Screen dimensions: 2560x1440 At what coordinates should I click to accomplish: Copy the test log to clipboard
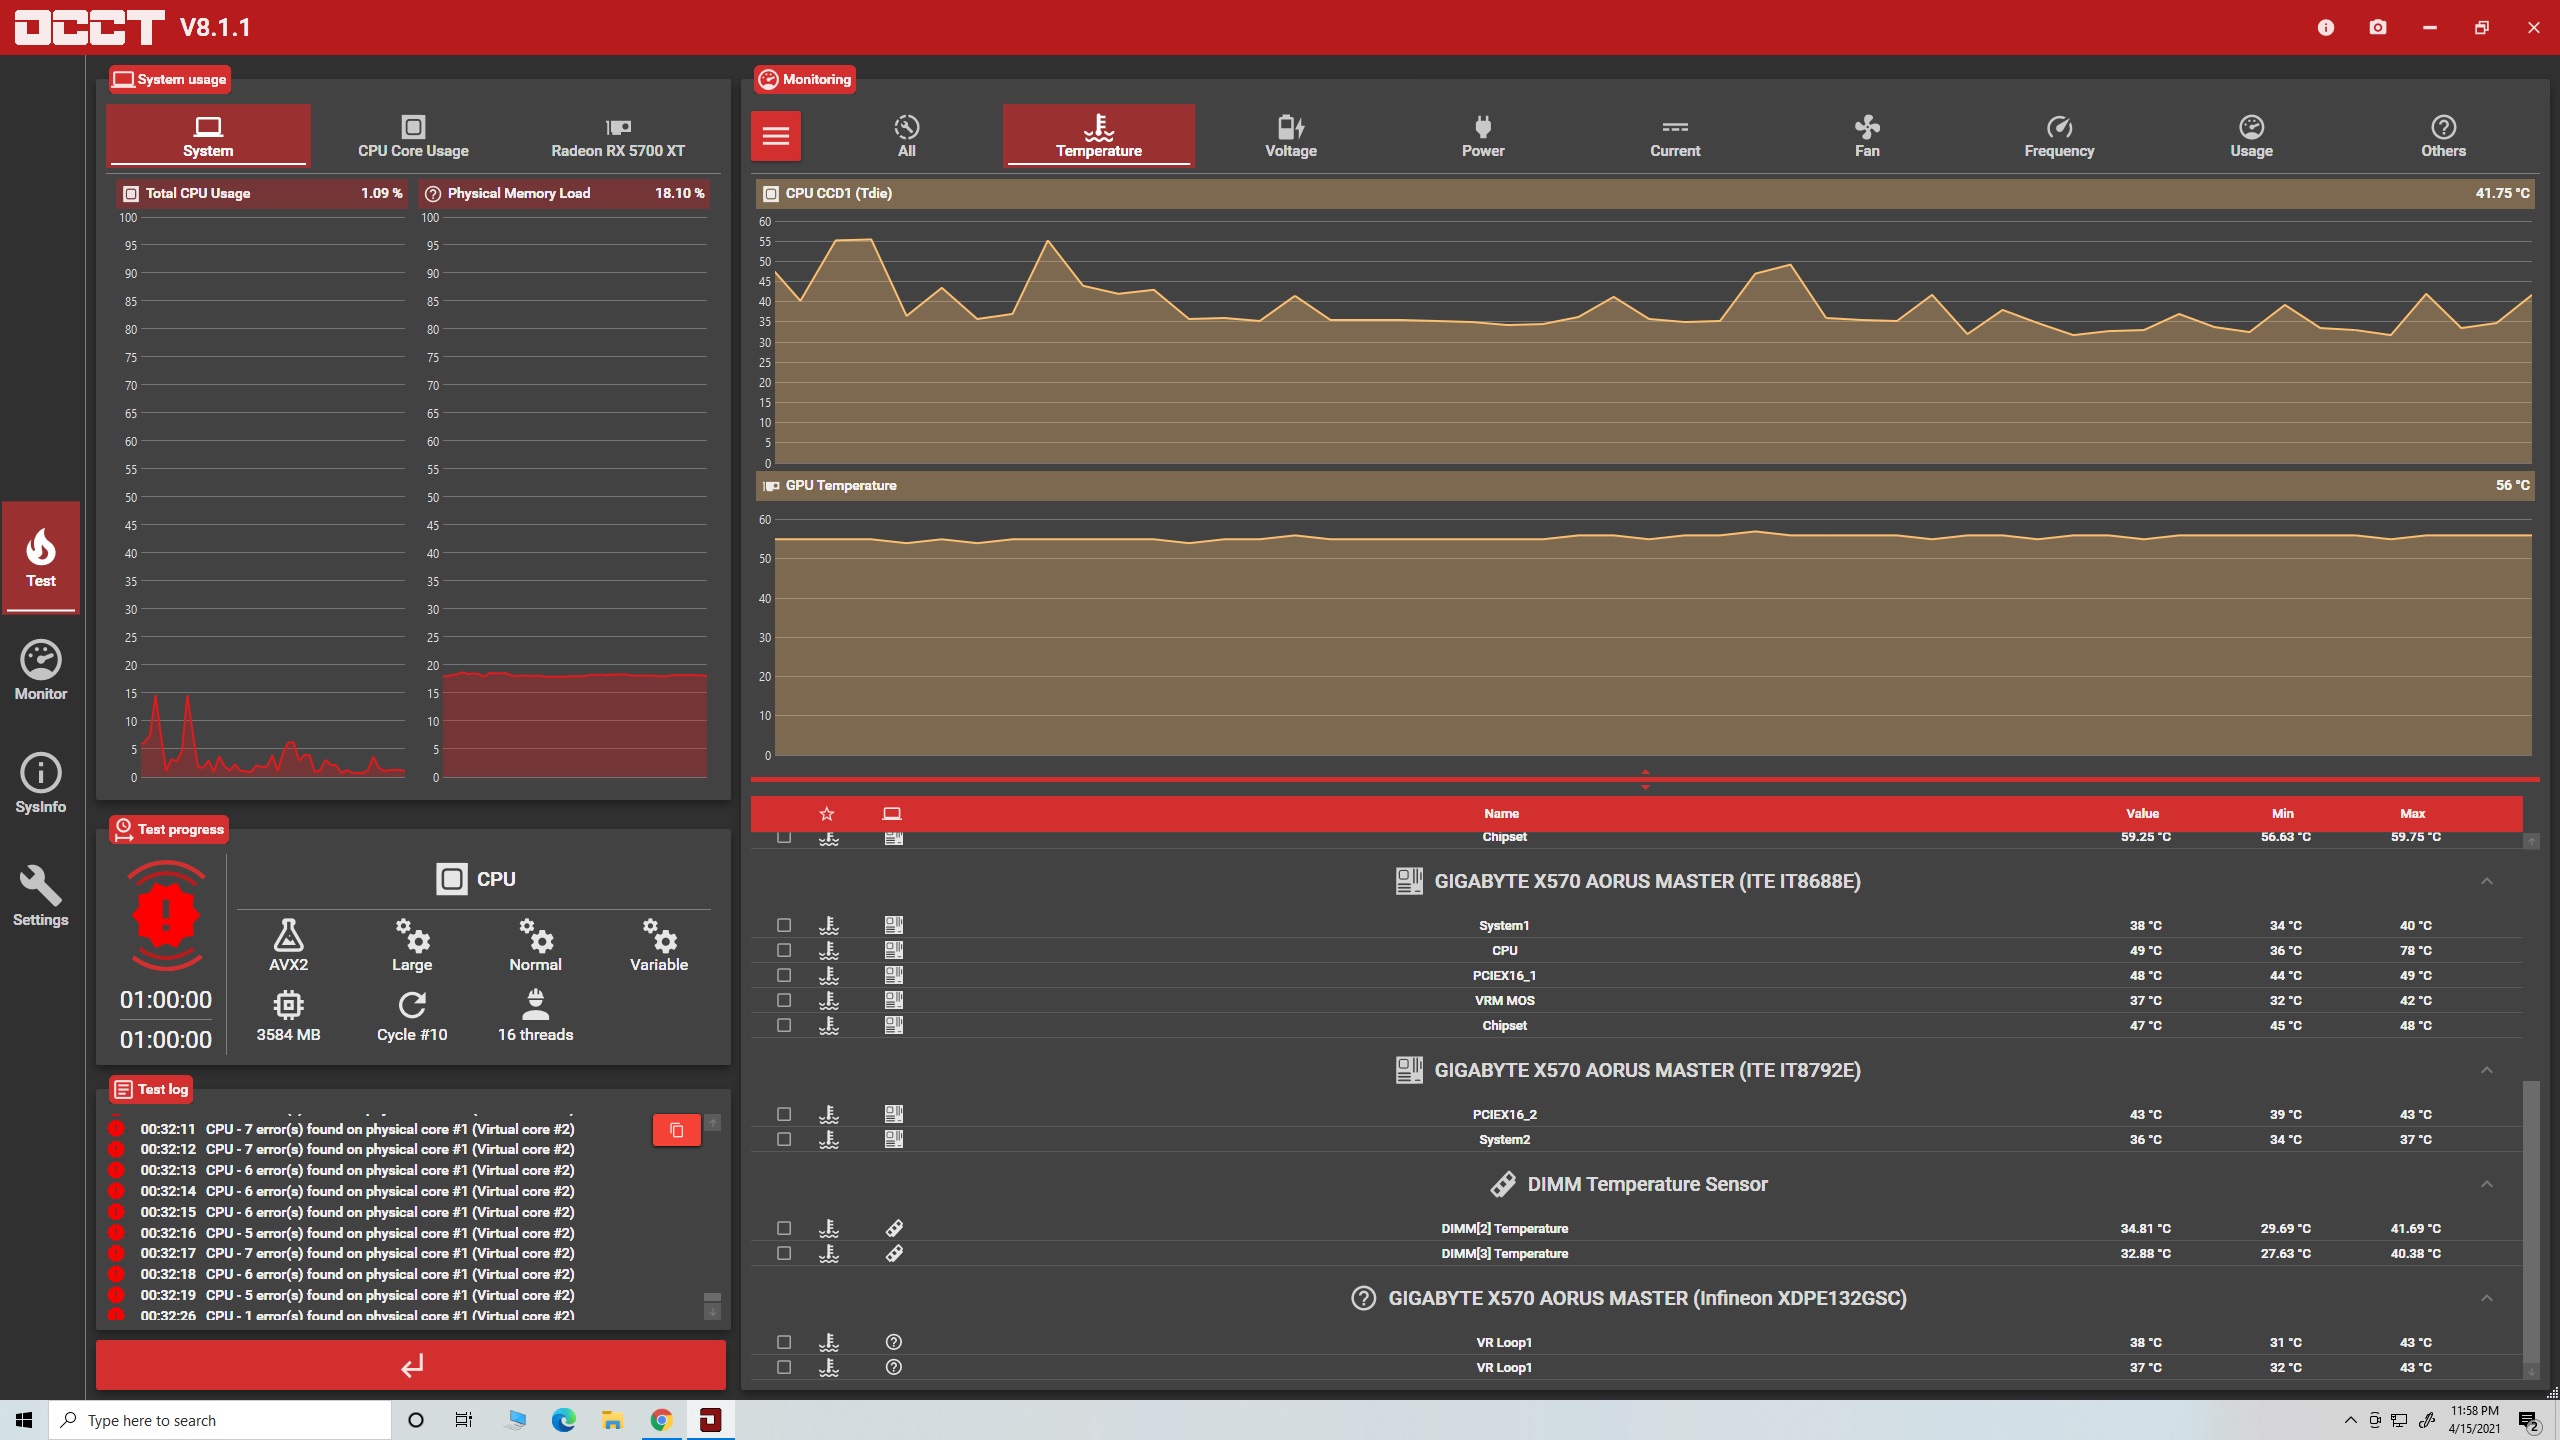point(677,1130)
